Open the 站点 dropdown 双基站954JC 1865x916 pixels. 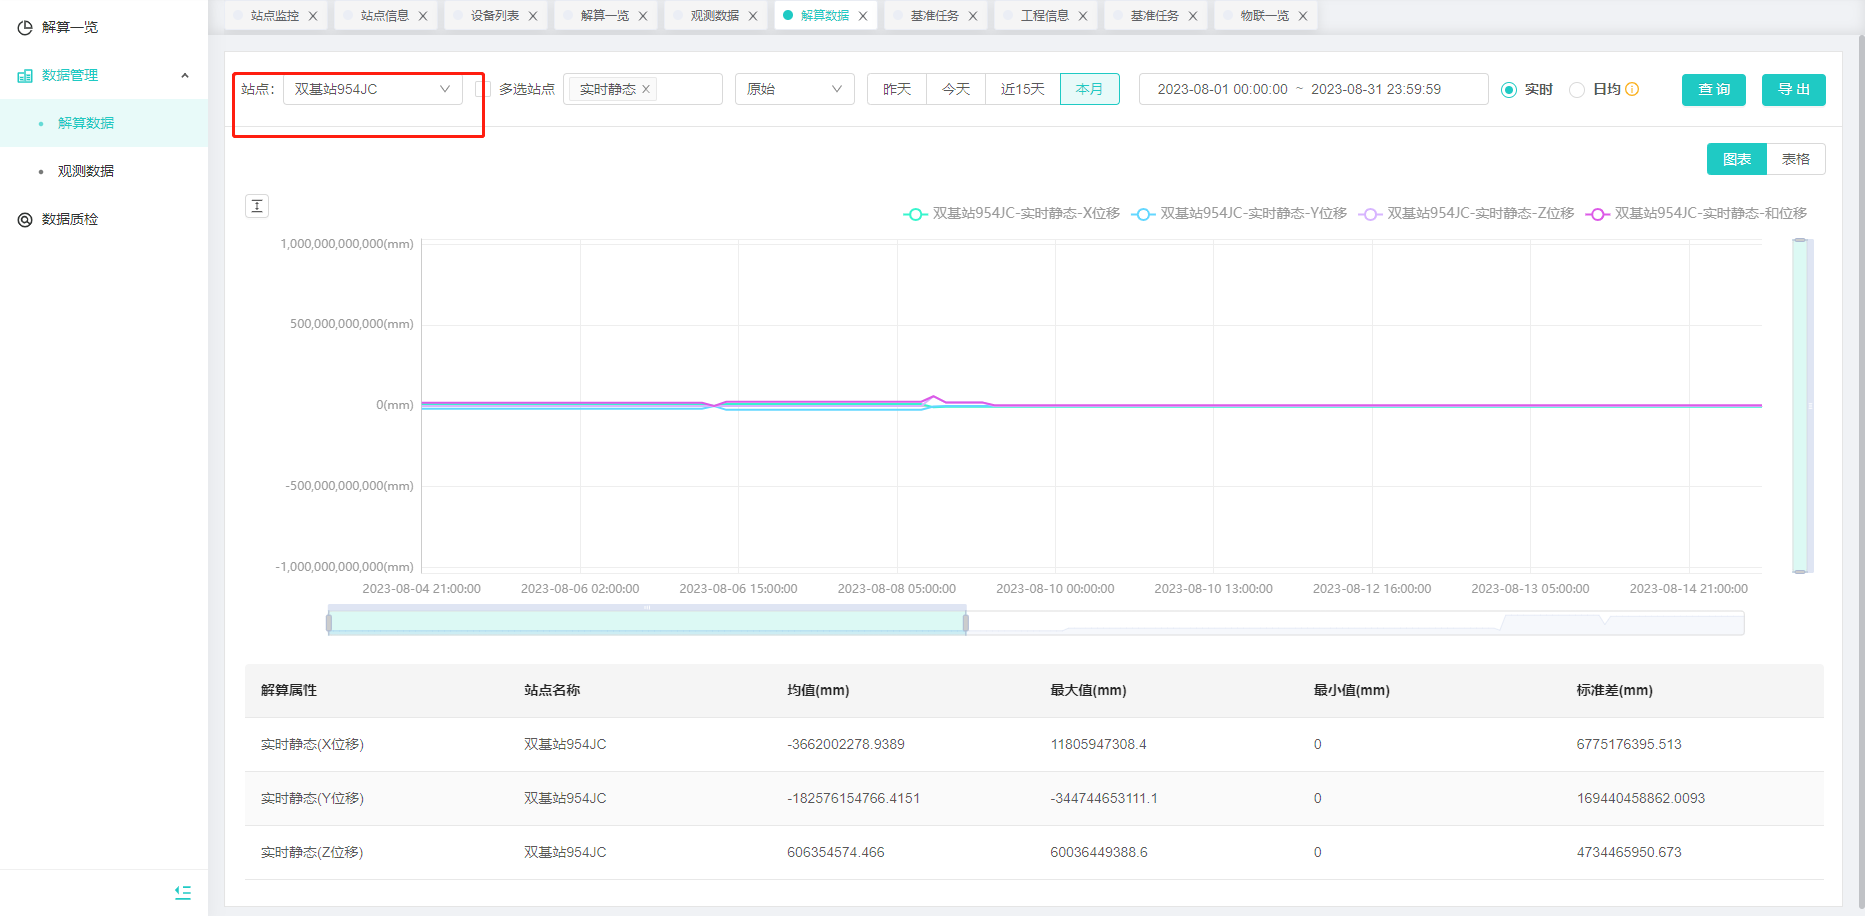click(x=372, y=89)
